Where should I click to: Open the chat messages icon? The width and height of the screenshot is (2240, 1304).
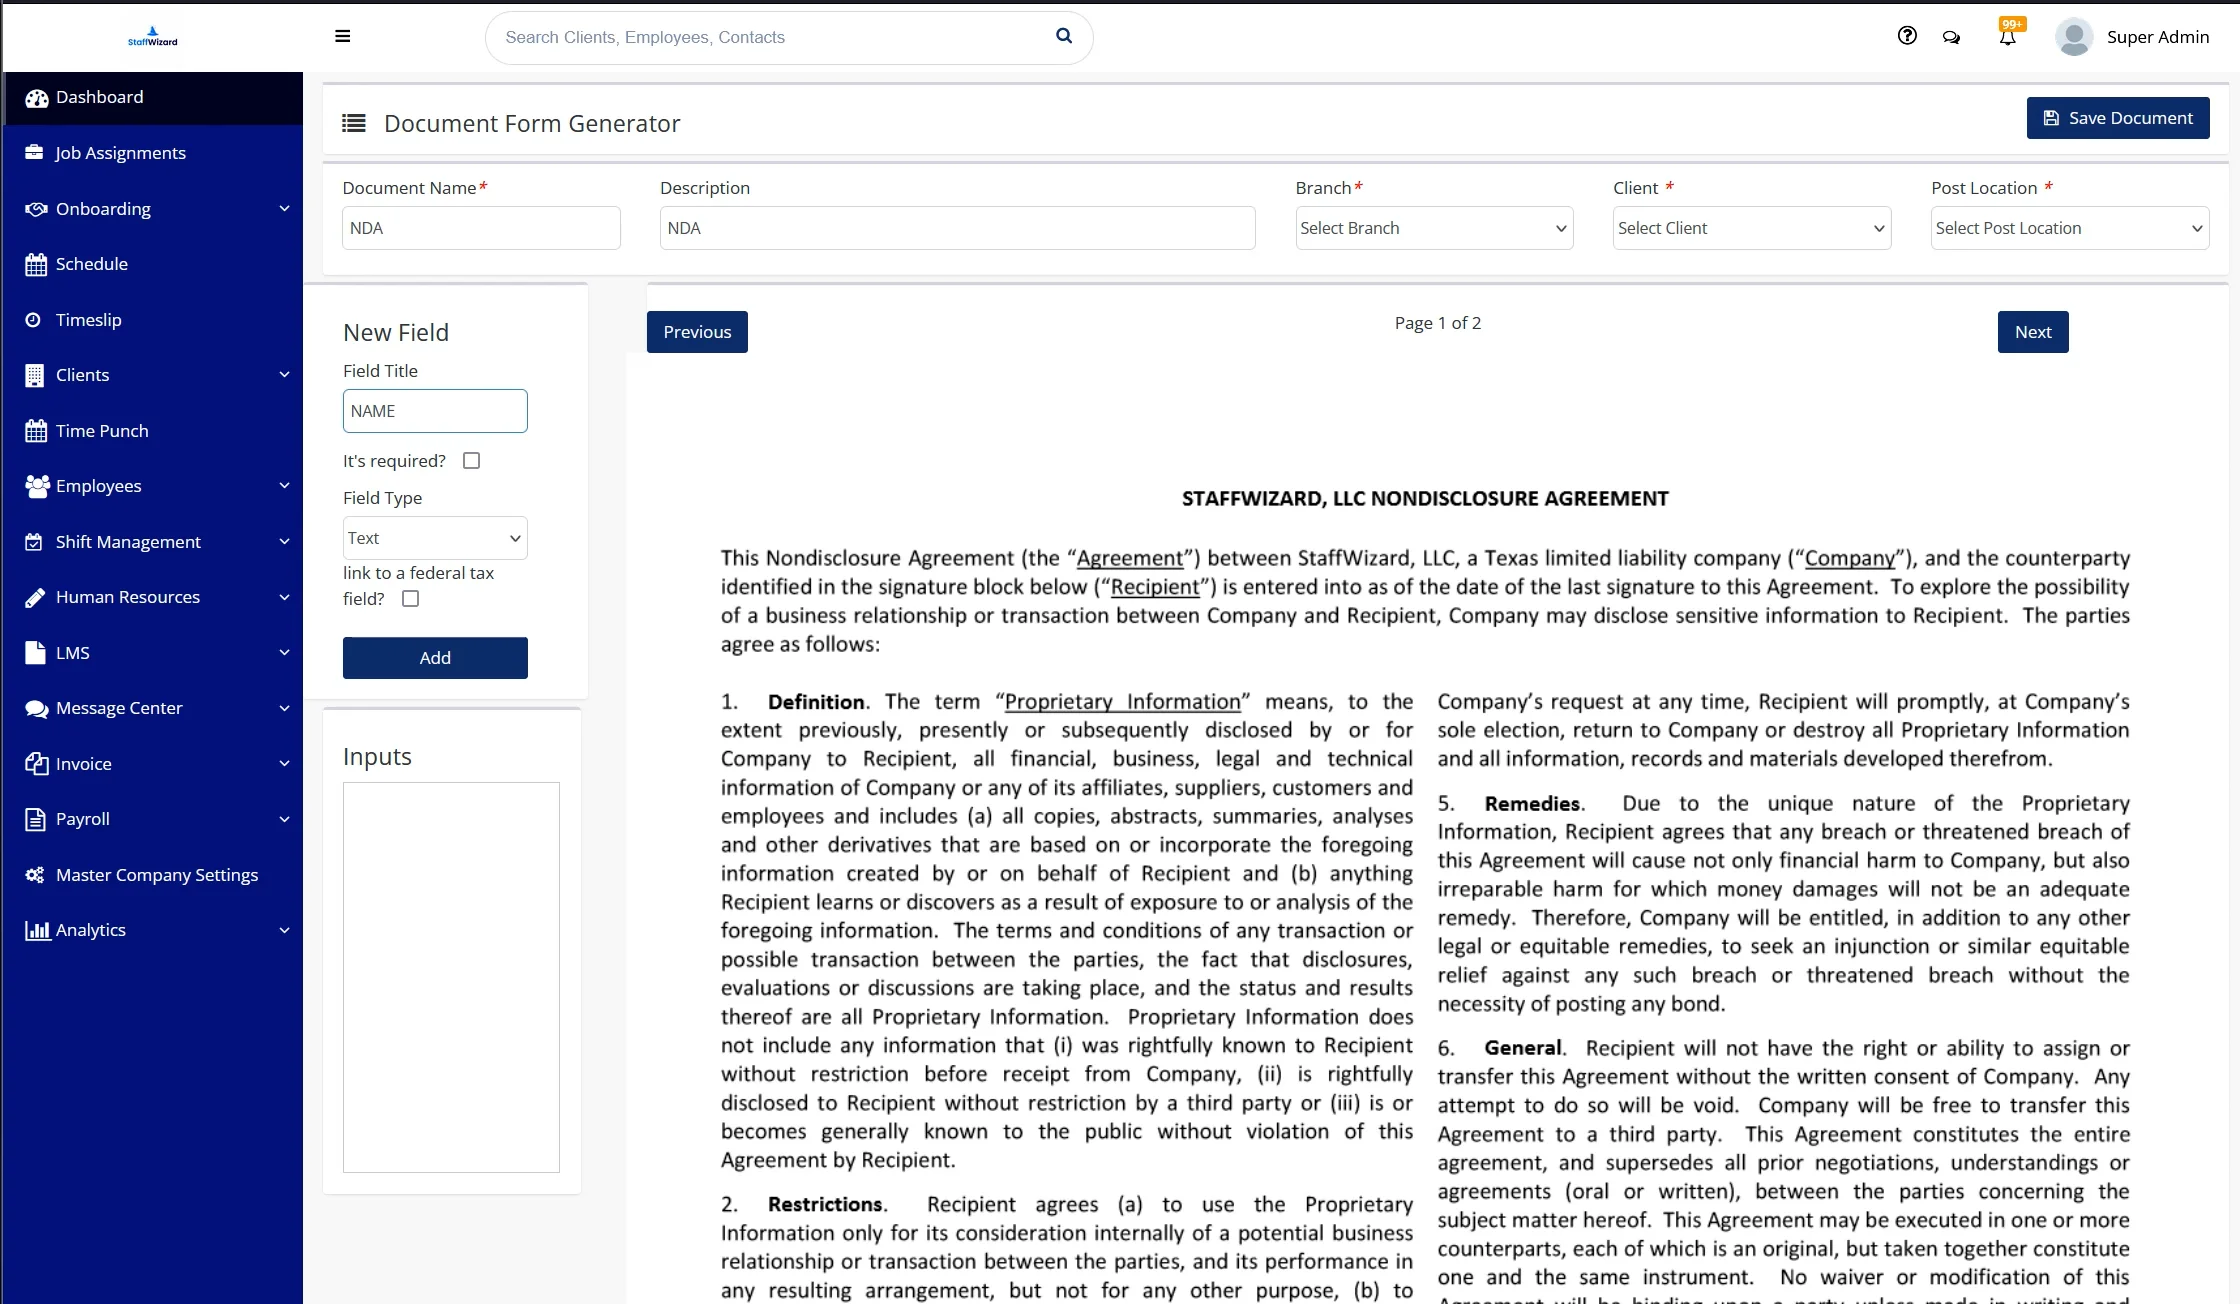(x=1951, y=37)
